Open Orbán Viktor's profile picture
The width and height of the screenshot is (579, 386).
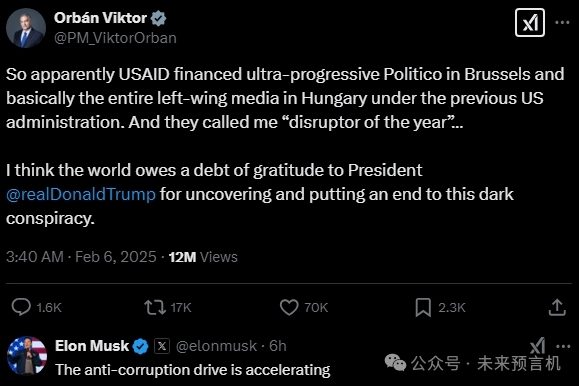26,28
